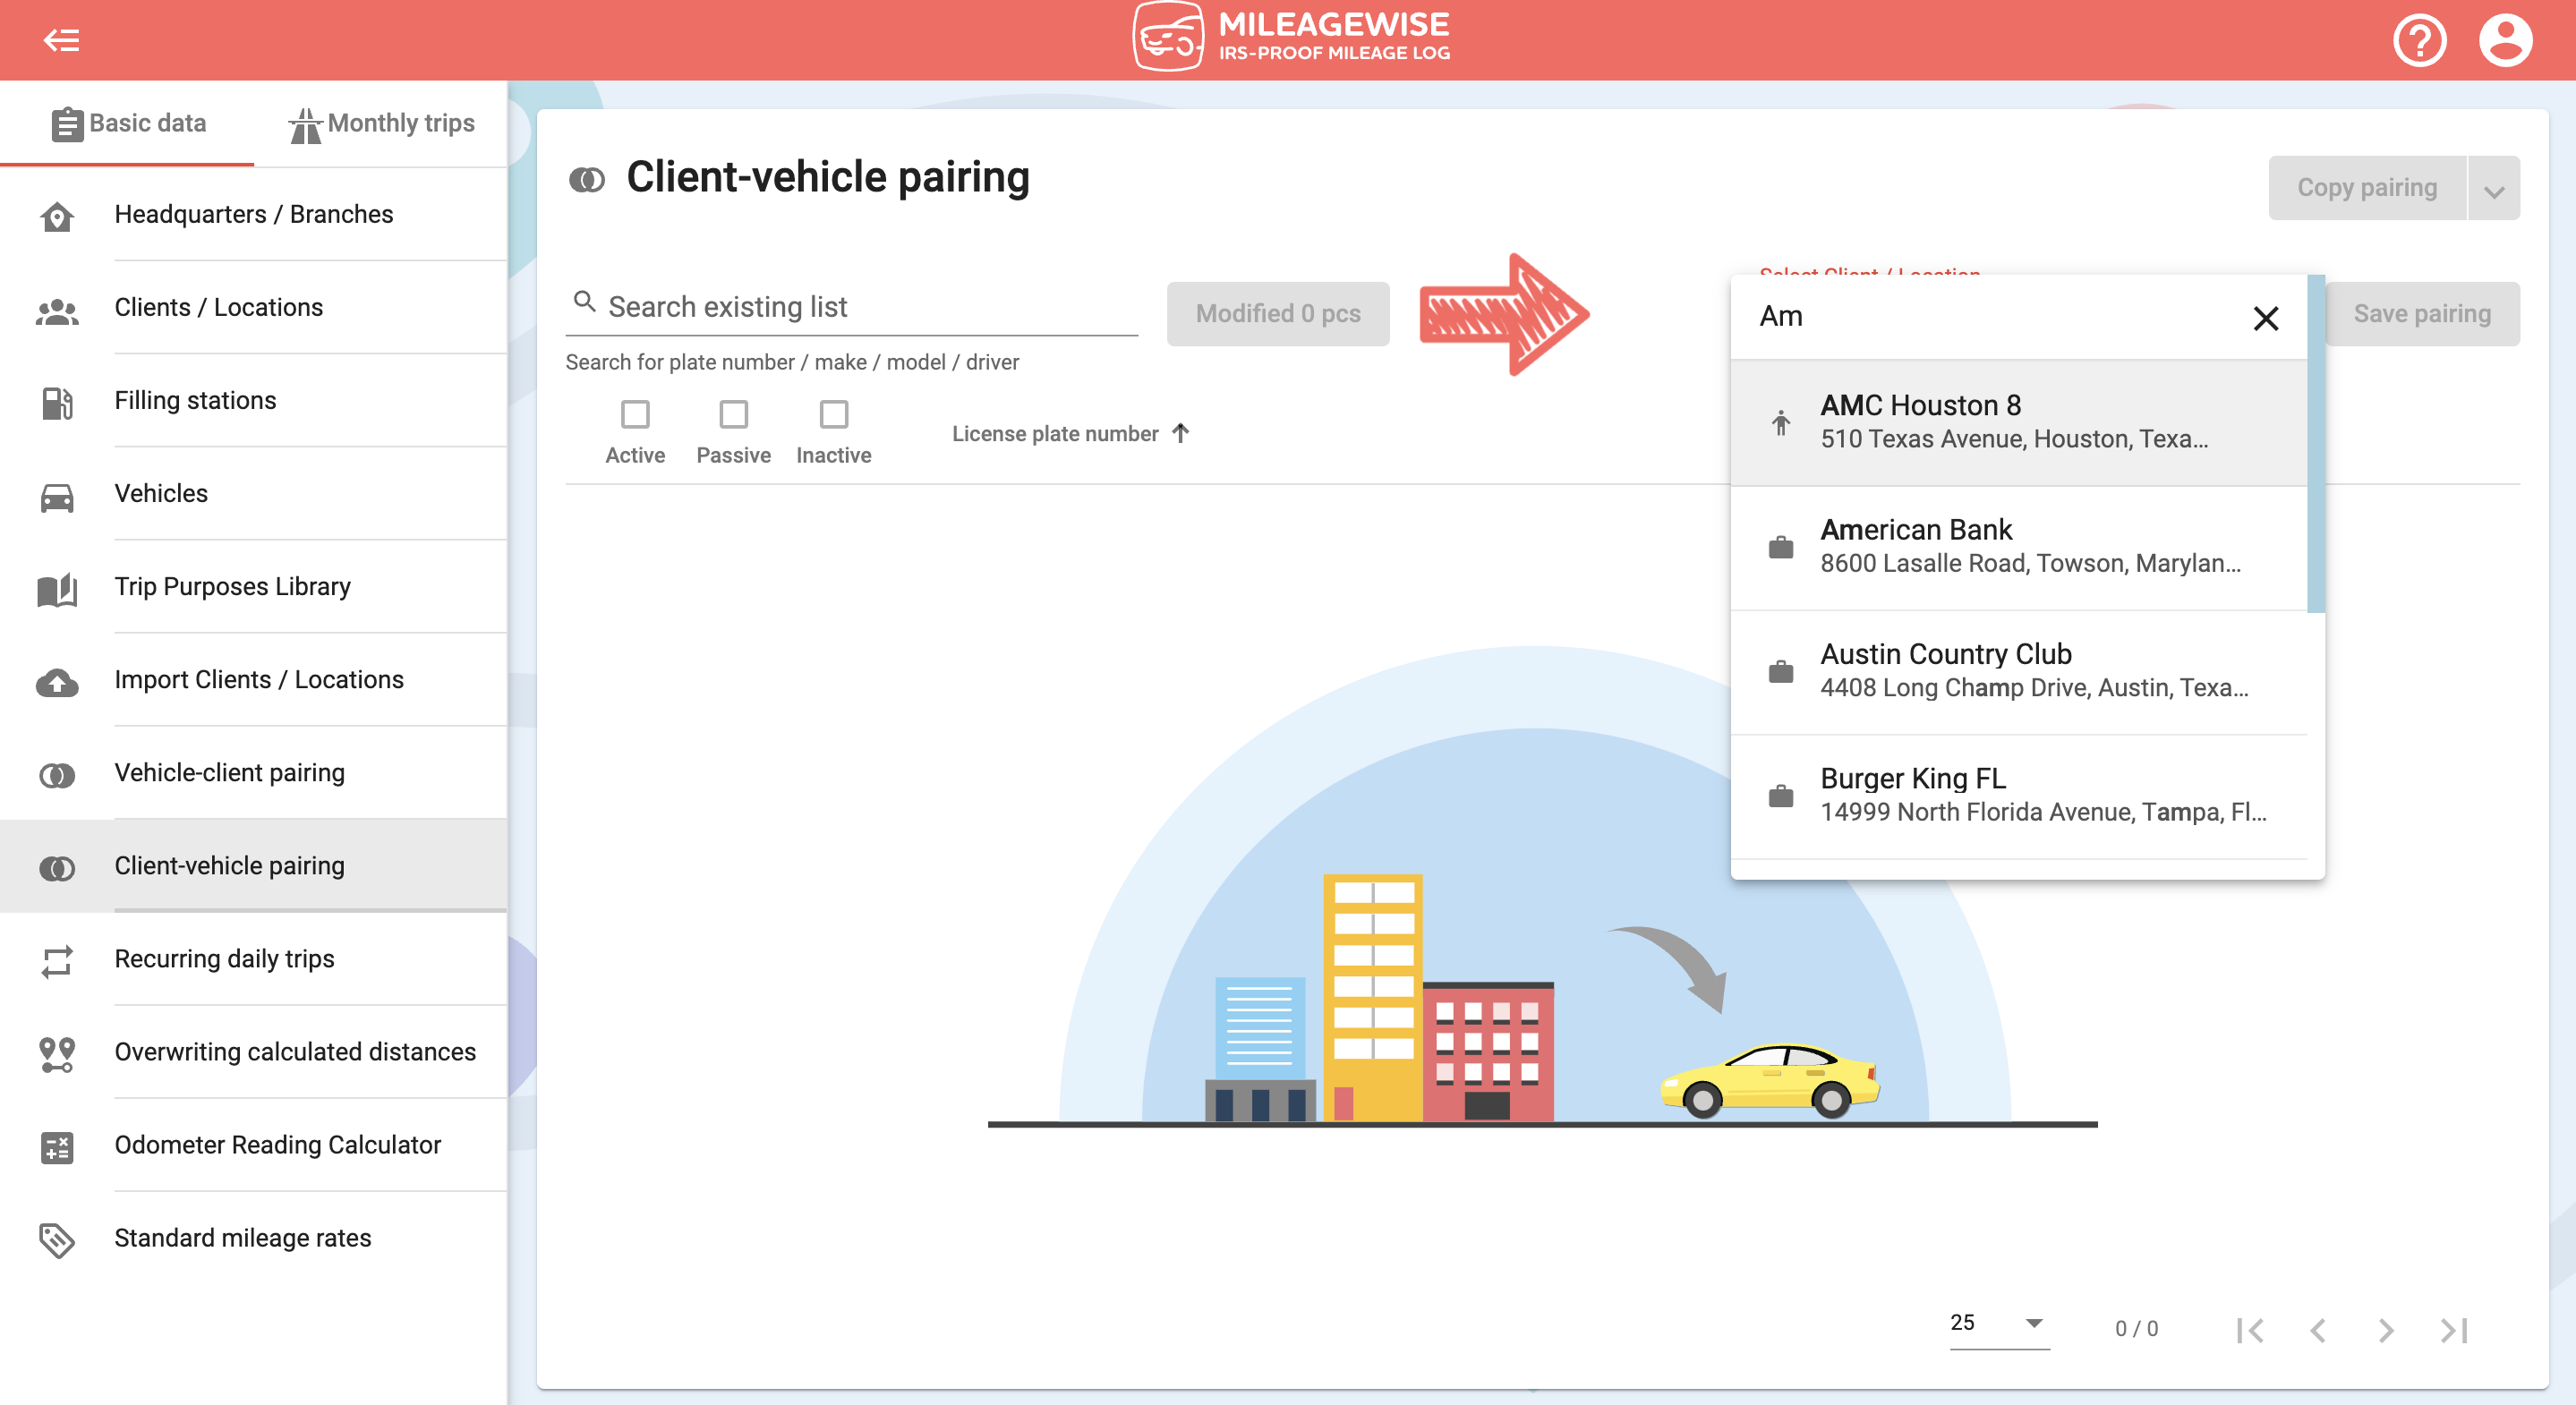Expand the Copy pairing dropdown arrow
The width and height of the screenshot is (2576, 1405).
[2493, 188]
